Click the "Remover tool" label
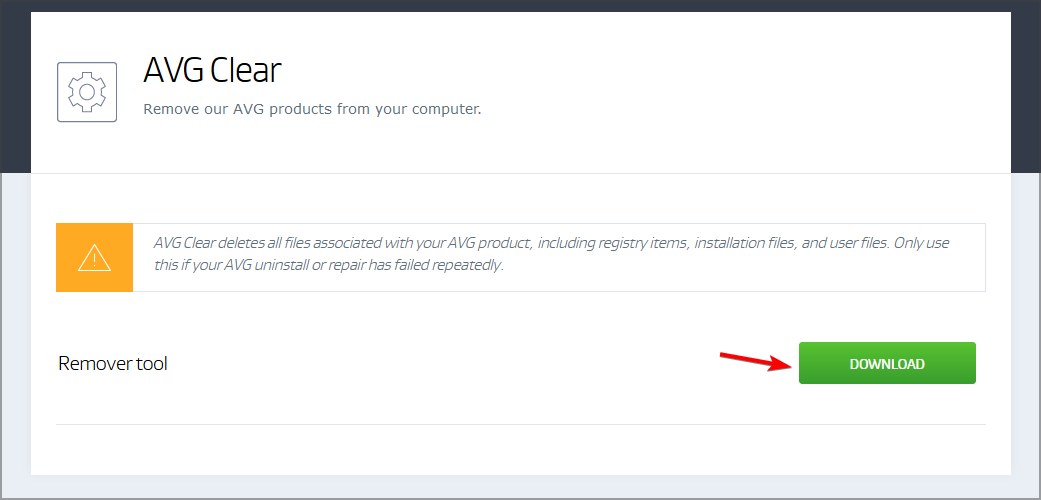Viewport: 1041px width, 500px height. [x=113, y=364]
